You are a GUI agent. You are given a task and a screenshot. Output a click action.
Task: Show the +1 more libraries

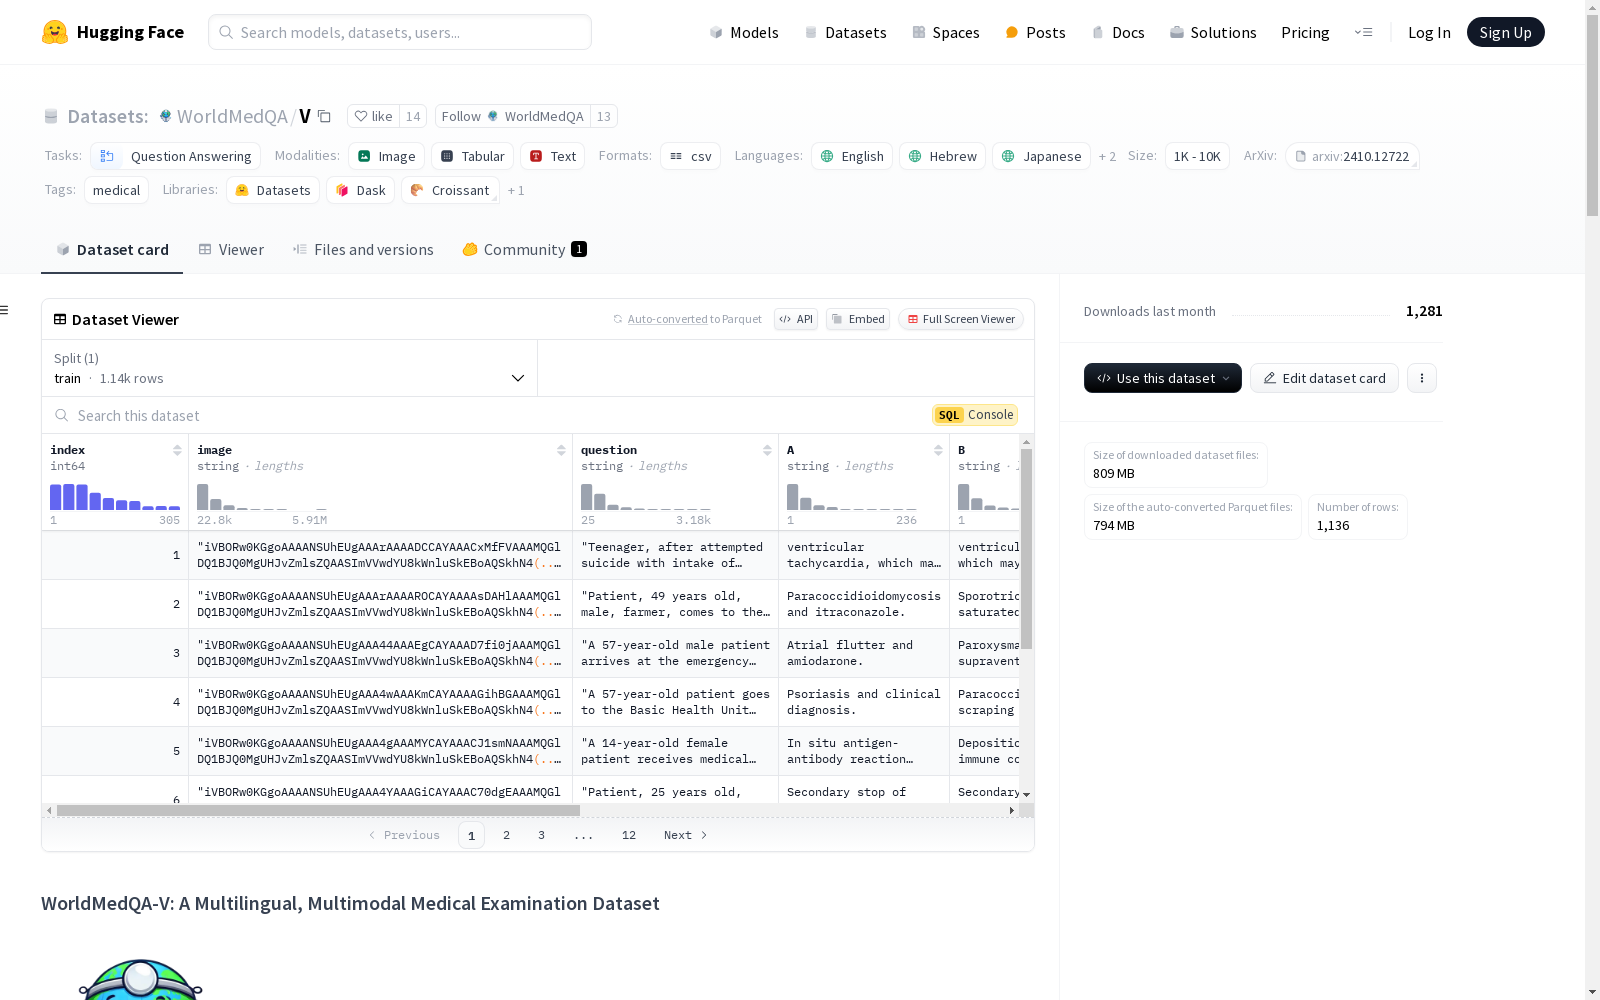516,190
